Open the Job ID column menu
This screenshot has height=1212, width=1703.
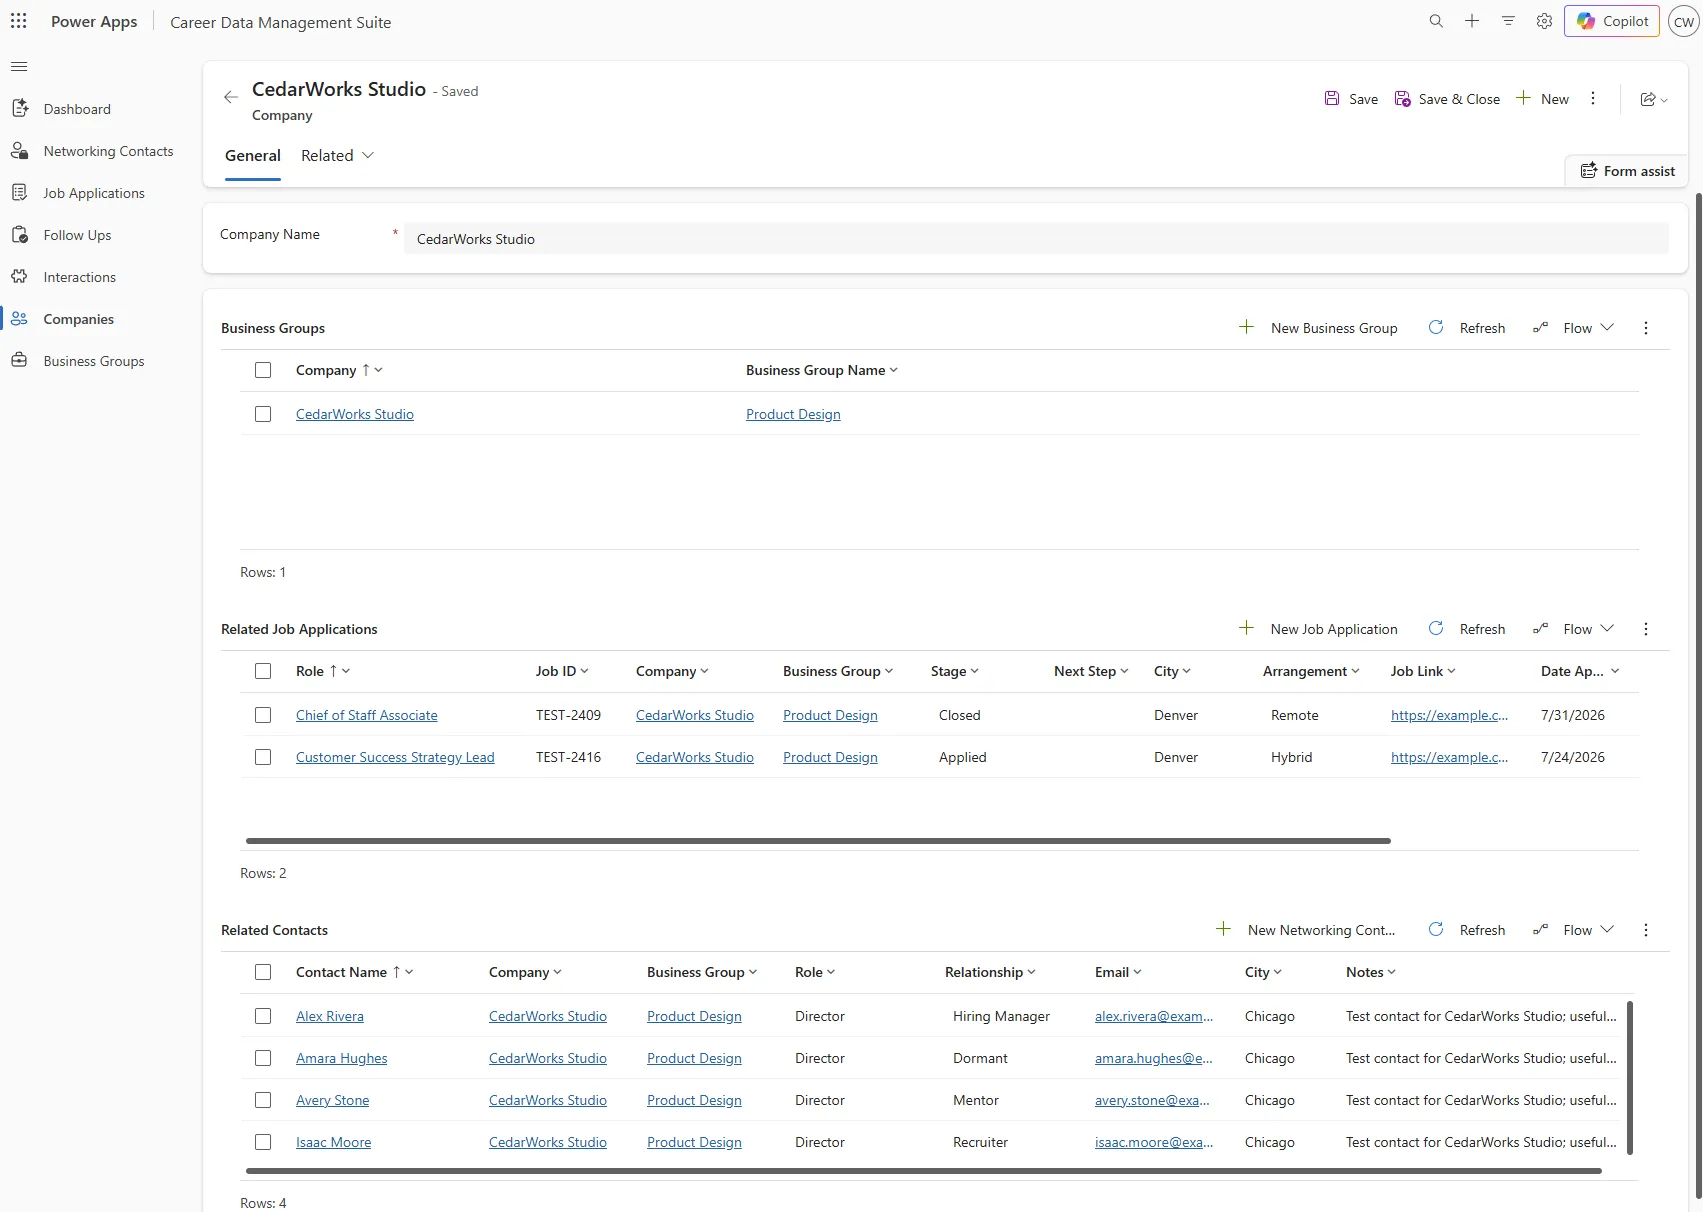click(x=562, y=671)
